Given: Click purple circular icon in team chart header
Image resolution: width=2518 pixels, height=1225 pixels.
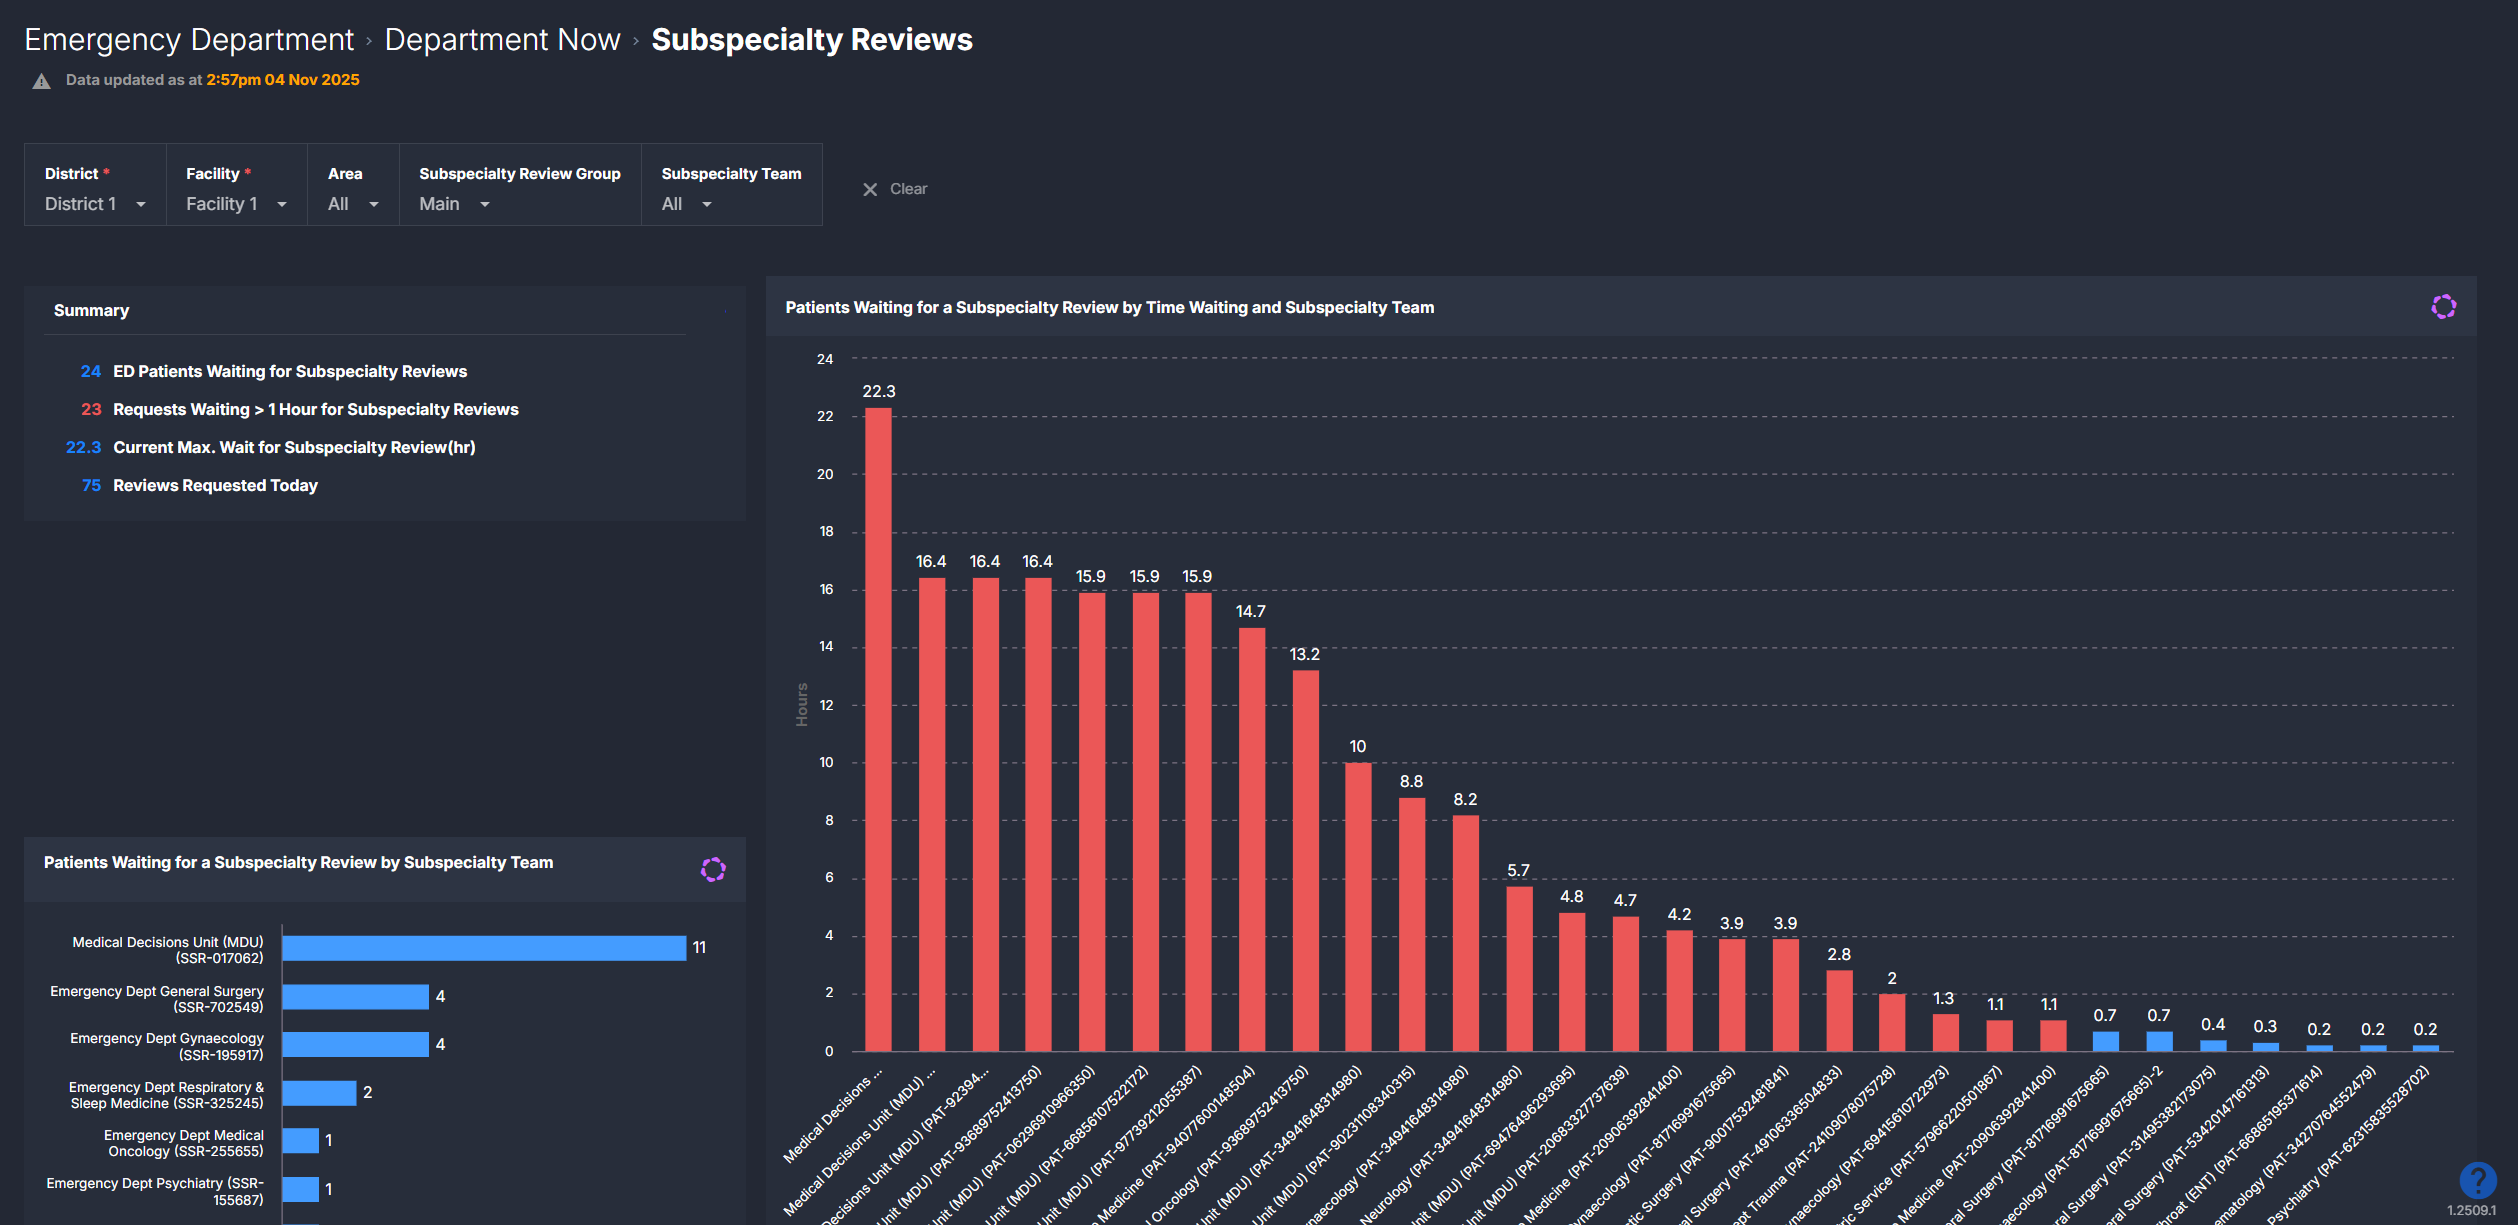Looking at the screenshot, I should 713,869.
